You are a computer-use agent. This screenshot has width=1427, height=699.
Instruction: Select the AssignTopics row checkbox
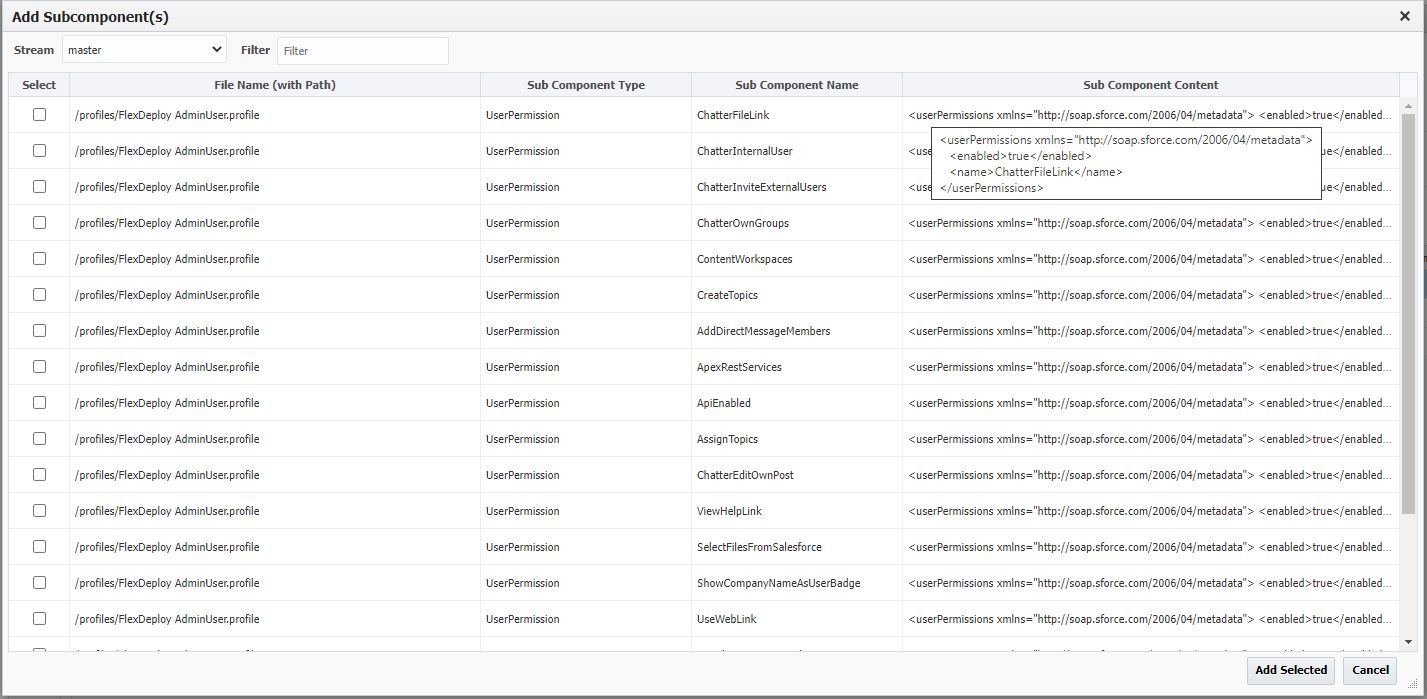click(39, 439)
